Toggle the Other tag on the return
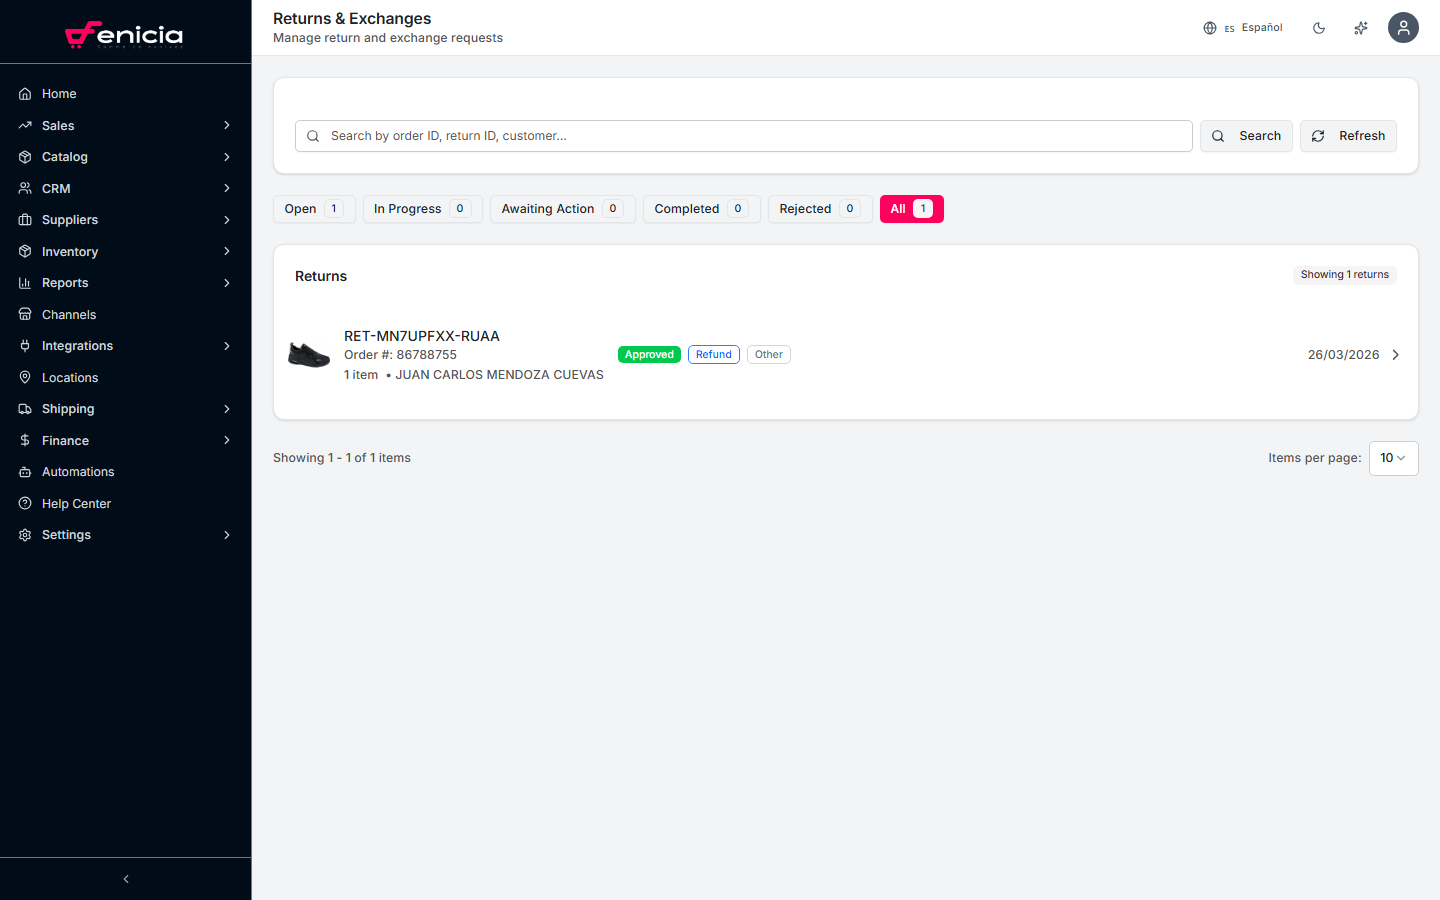This screenshot has width=1440, height=900. coord(768,354)
